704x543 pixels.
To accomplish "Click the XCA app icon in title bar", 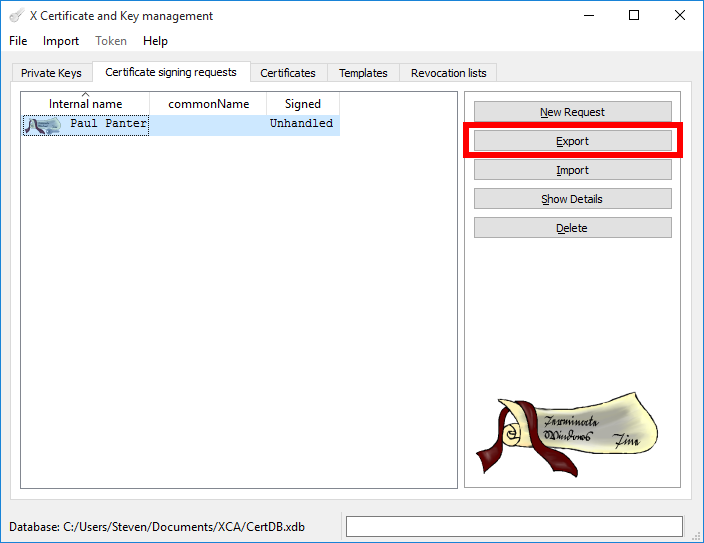I will 16,16.
